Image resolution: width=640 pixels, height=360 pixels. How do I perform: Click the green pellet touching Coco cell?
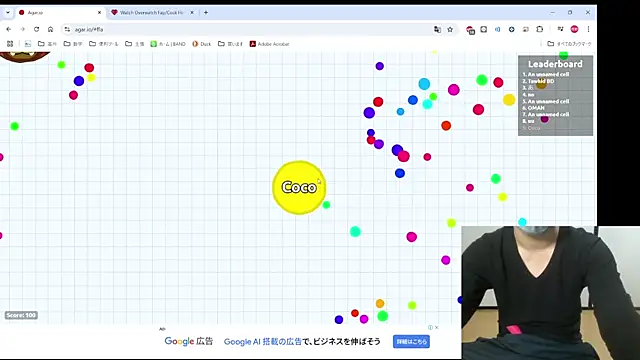tap(326, 205)
